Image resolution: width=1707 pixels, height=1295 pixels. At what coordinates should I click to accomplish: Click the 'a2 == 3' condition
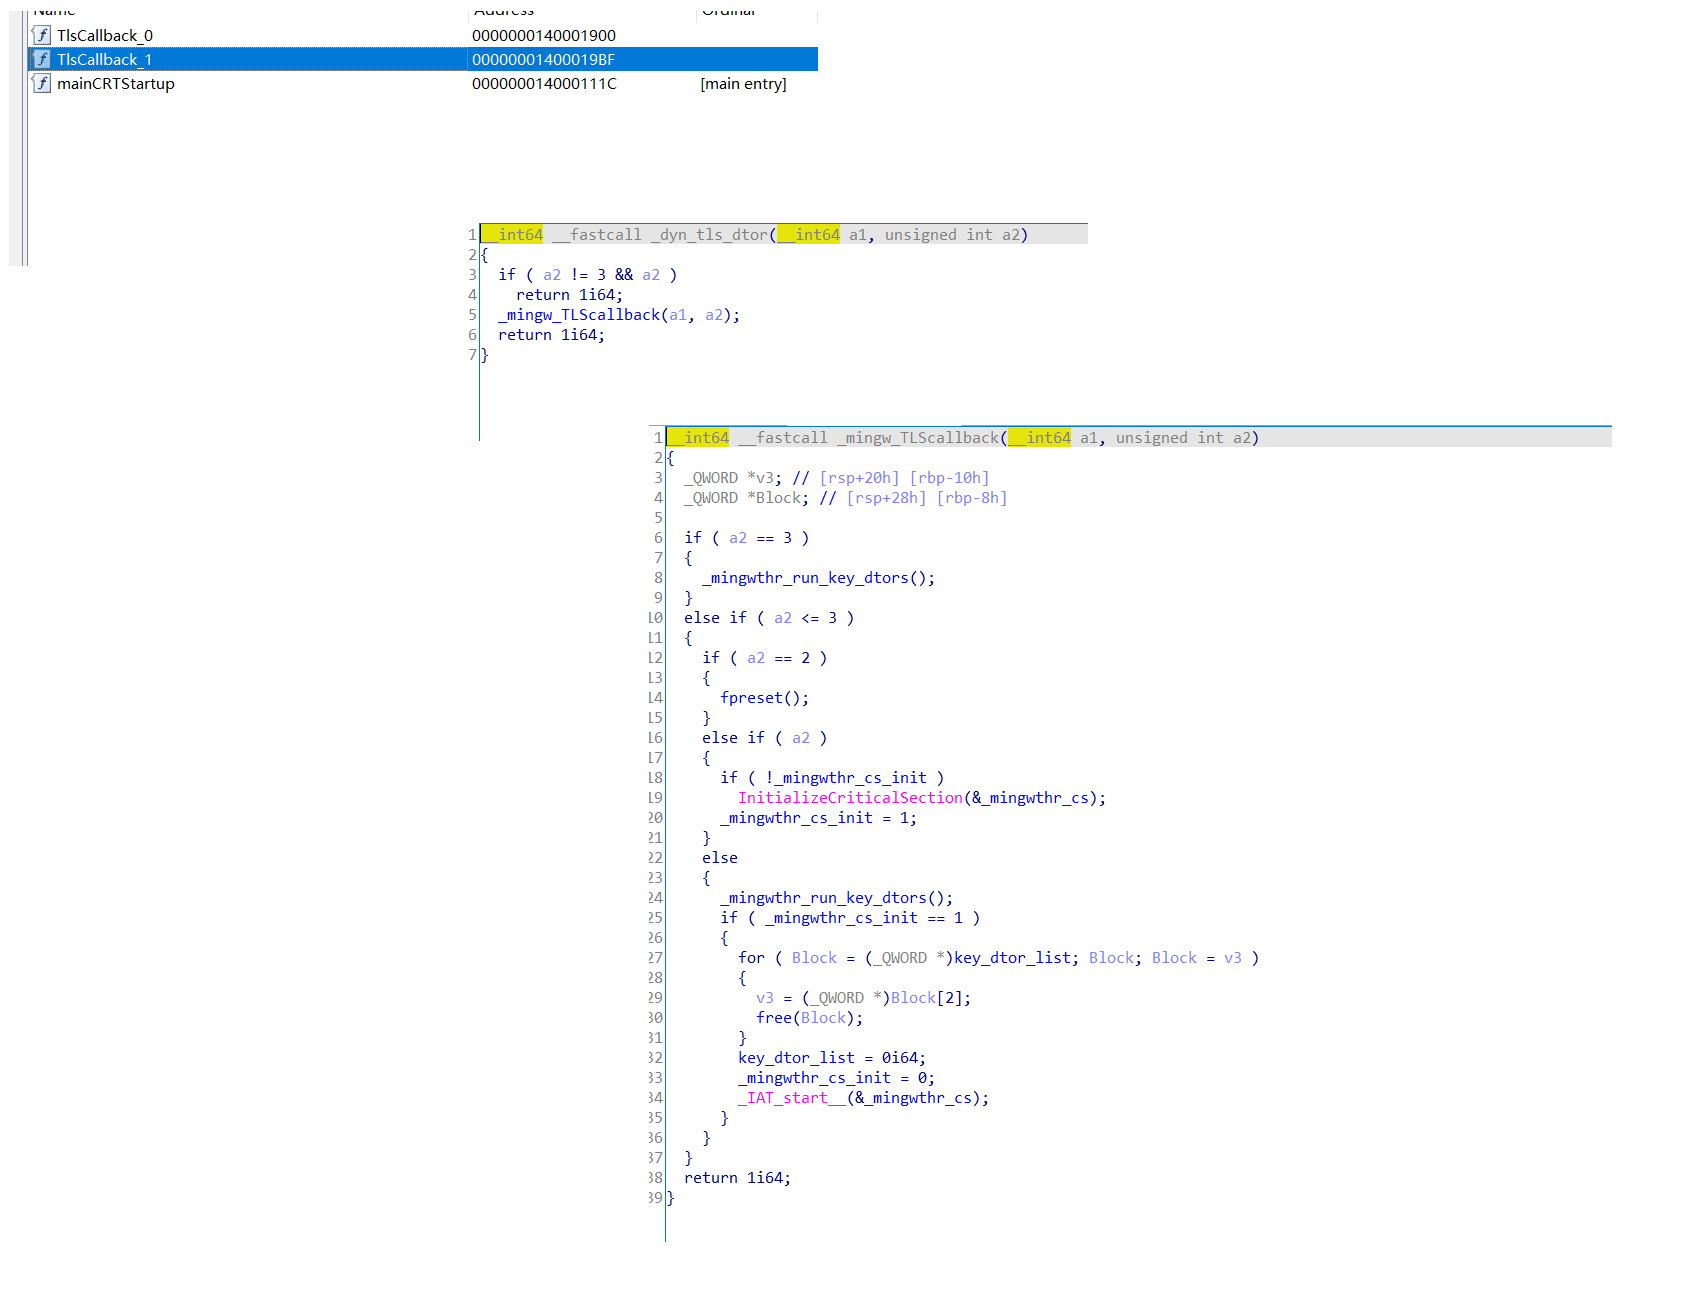(760, 538)
